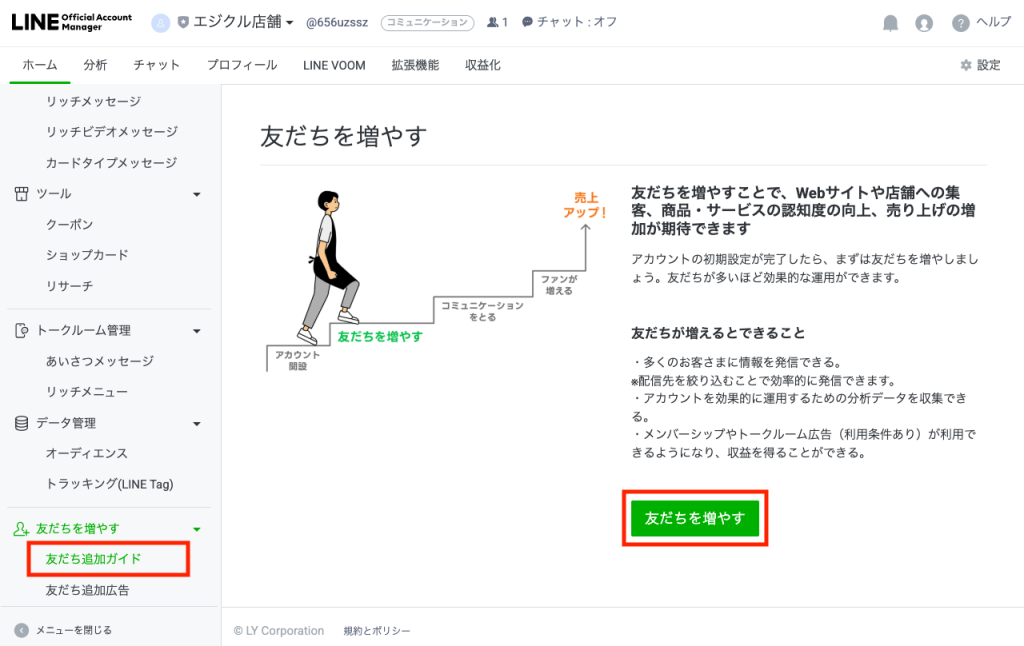Open the notifications bell icon
Viewport: 1024px width, 646px height.
coord(890,24)
